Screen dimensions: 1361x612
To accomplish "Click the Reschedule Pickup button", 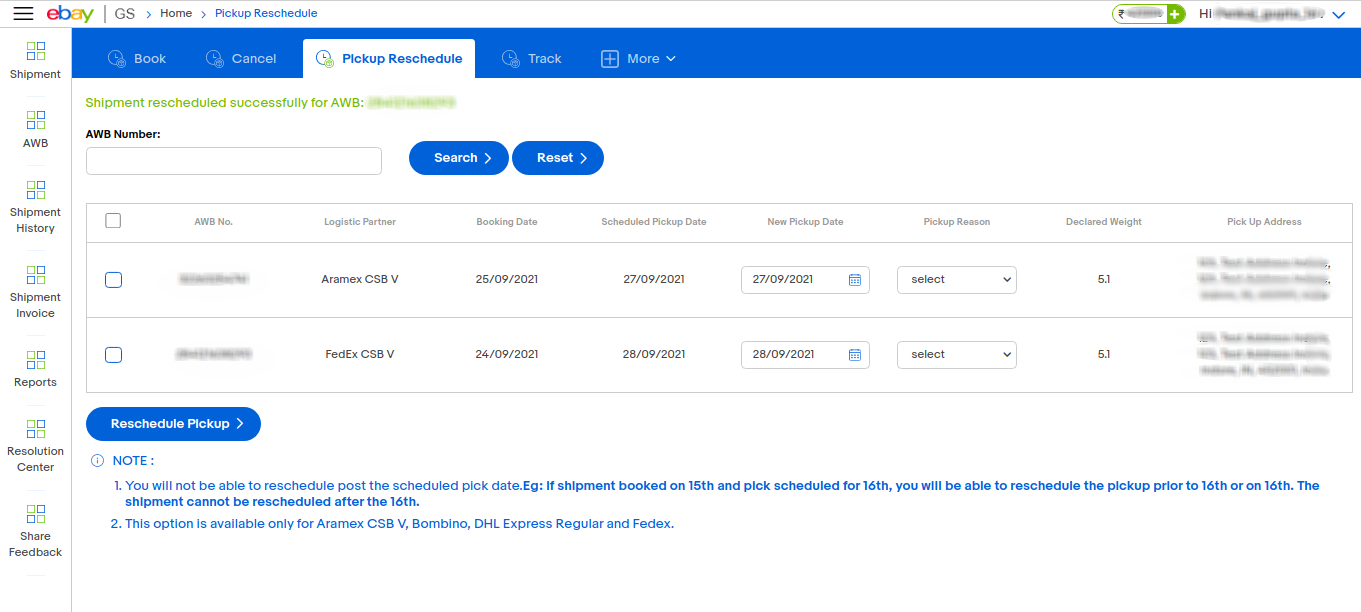I will [x=172, y=423].
